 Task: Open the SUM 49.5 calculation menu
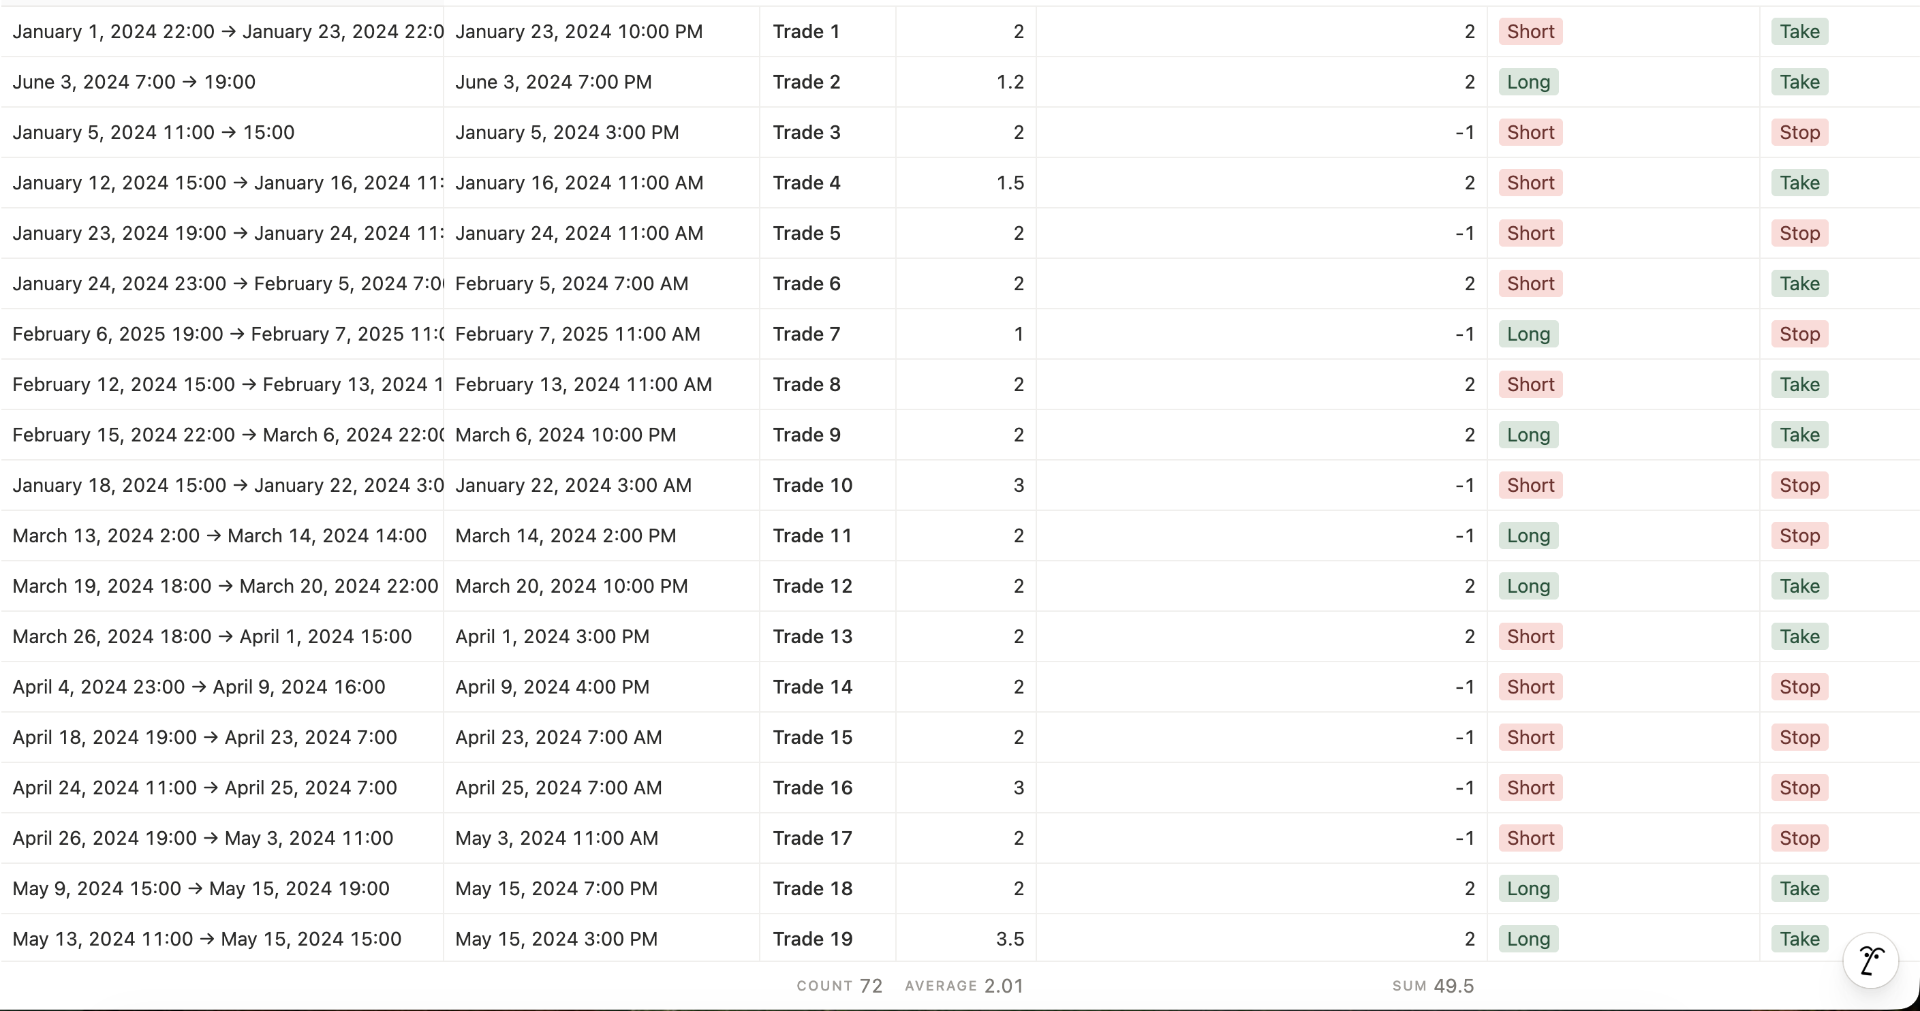[x=1433, y=986]
